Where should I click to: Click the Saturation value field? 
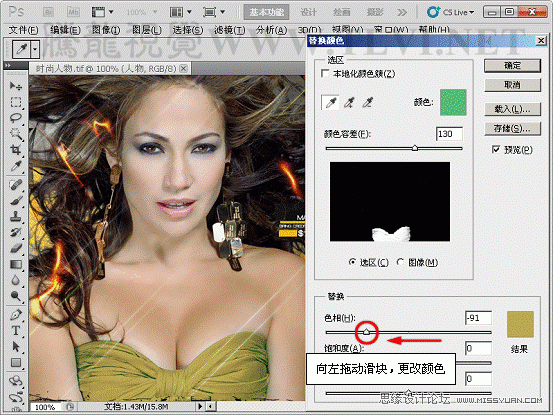478,348
